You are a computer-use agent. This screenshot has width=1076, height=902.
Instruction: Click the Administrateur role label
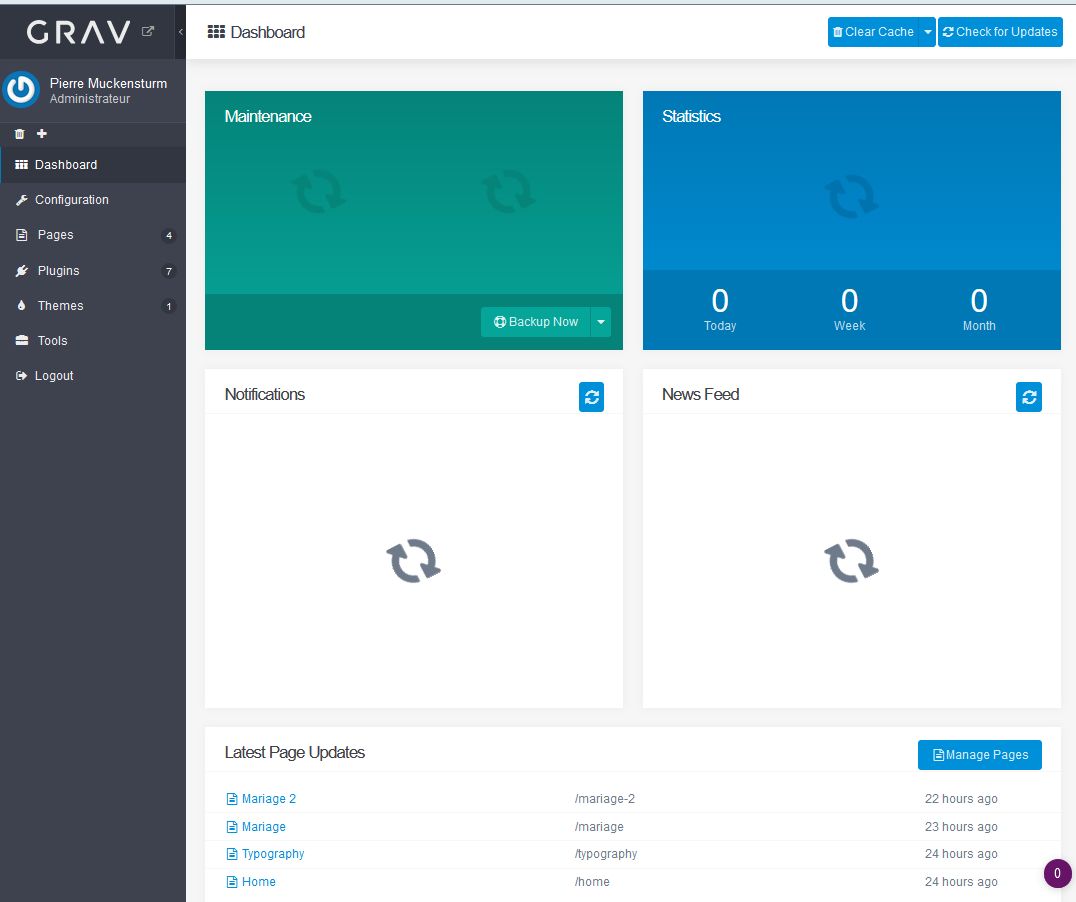coord(90,99)
